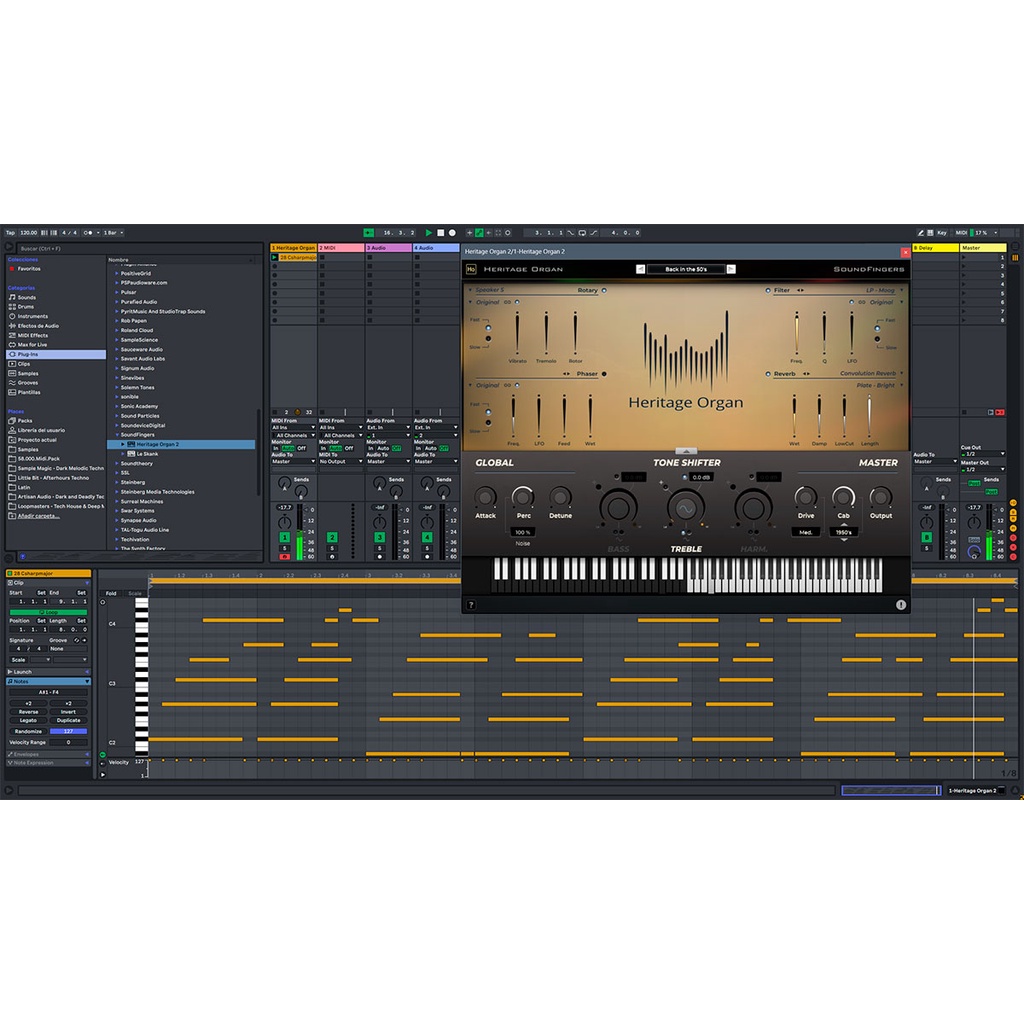Select the Max for Live category icon
This screenshot has width=1024, height=1024.
coord(12,344)
